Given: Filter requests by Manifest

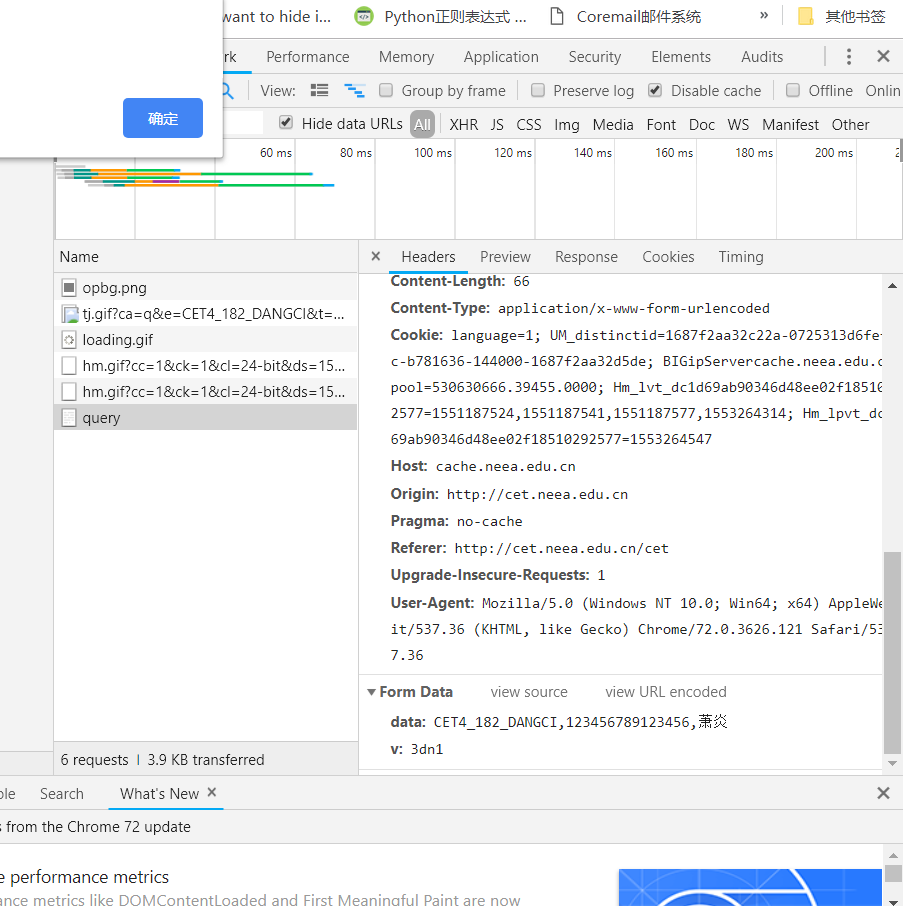Looking at the screenshot, I should tap(790, 124).
